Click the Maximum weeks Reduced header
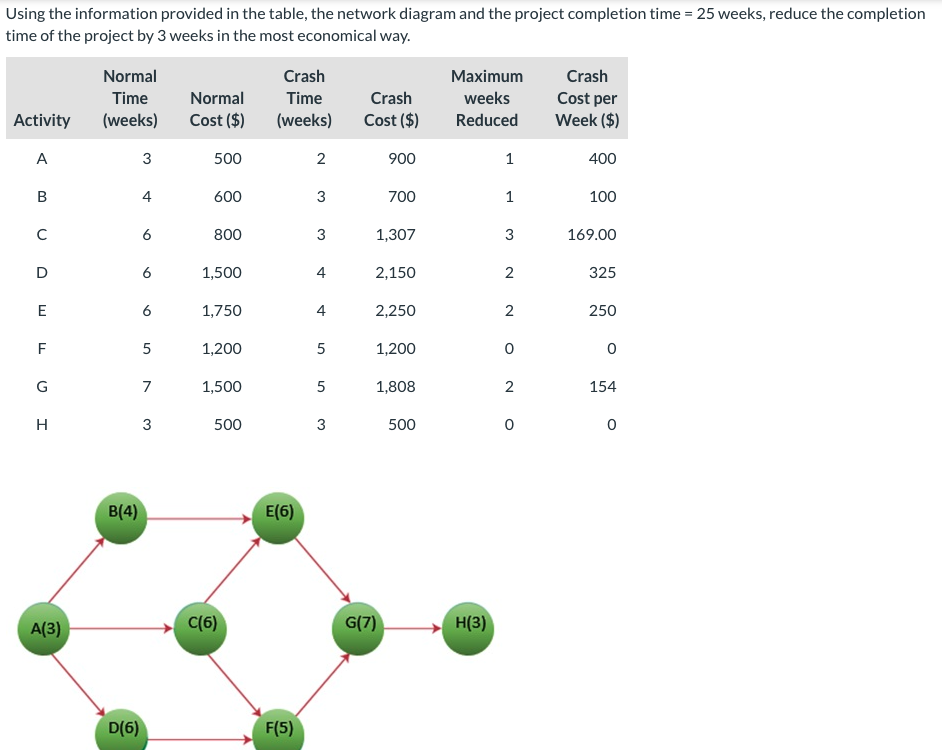The height and width of the screenshot is (750, 942). (487, 98)
